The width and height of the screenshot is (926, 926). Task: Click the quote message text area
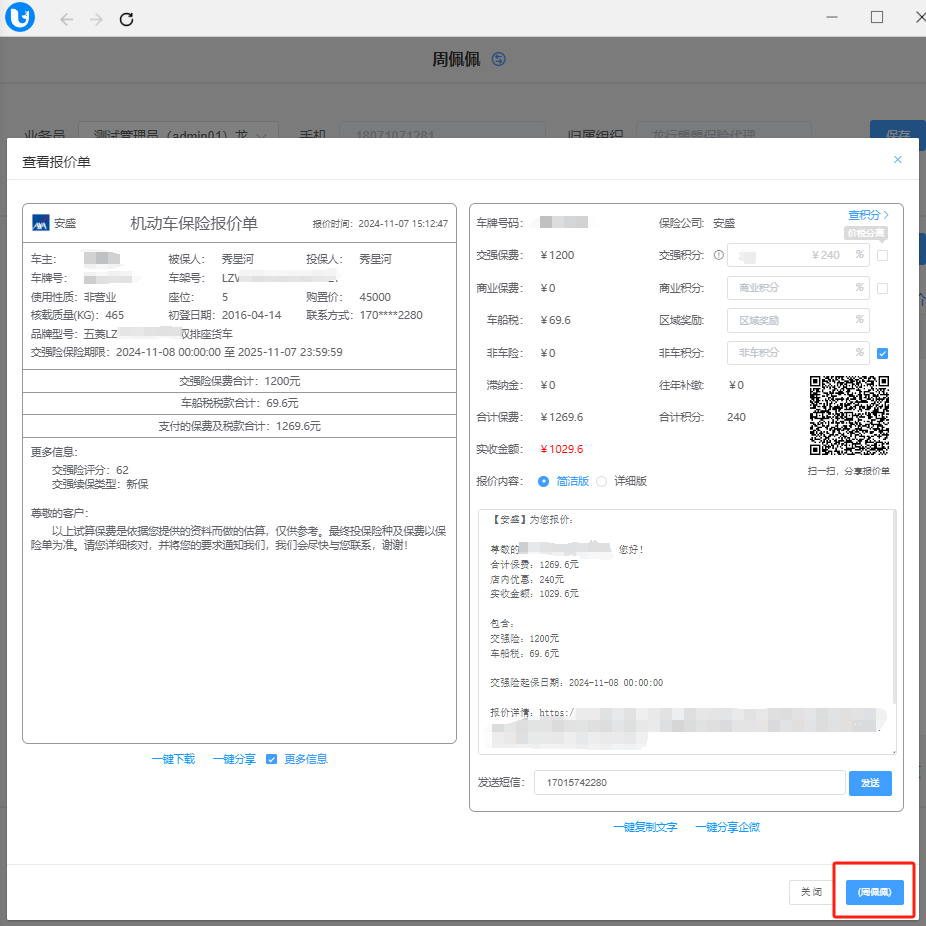tap(687, 631)
